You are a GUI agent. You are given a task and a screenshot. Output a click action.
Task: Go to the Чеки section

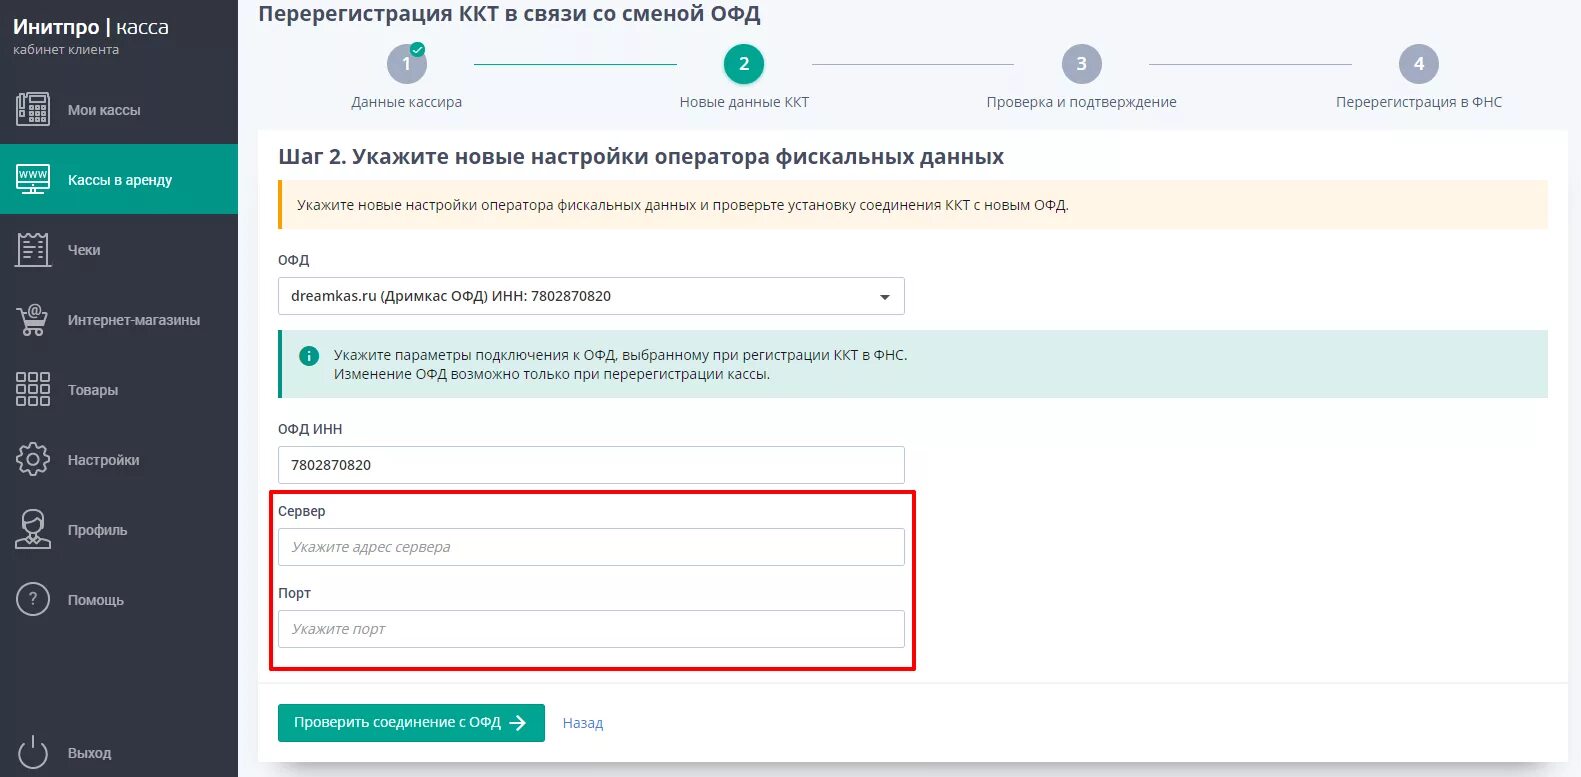(119, 250)
